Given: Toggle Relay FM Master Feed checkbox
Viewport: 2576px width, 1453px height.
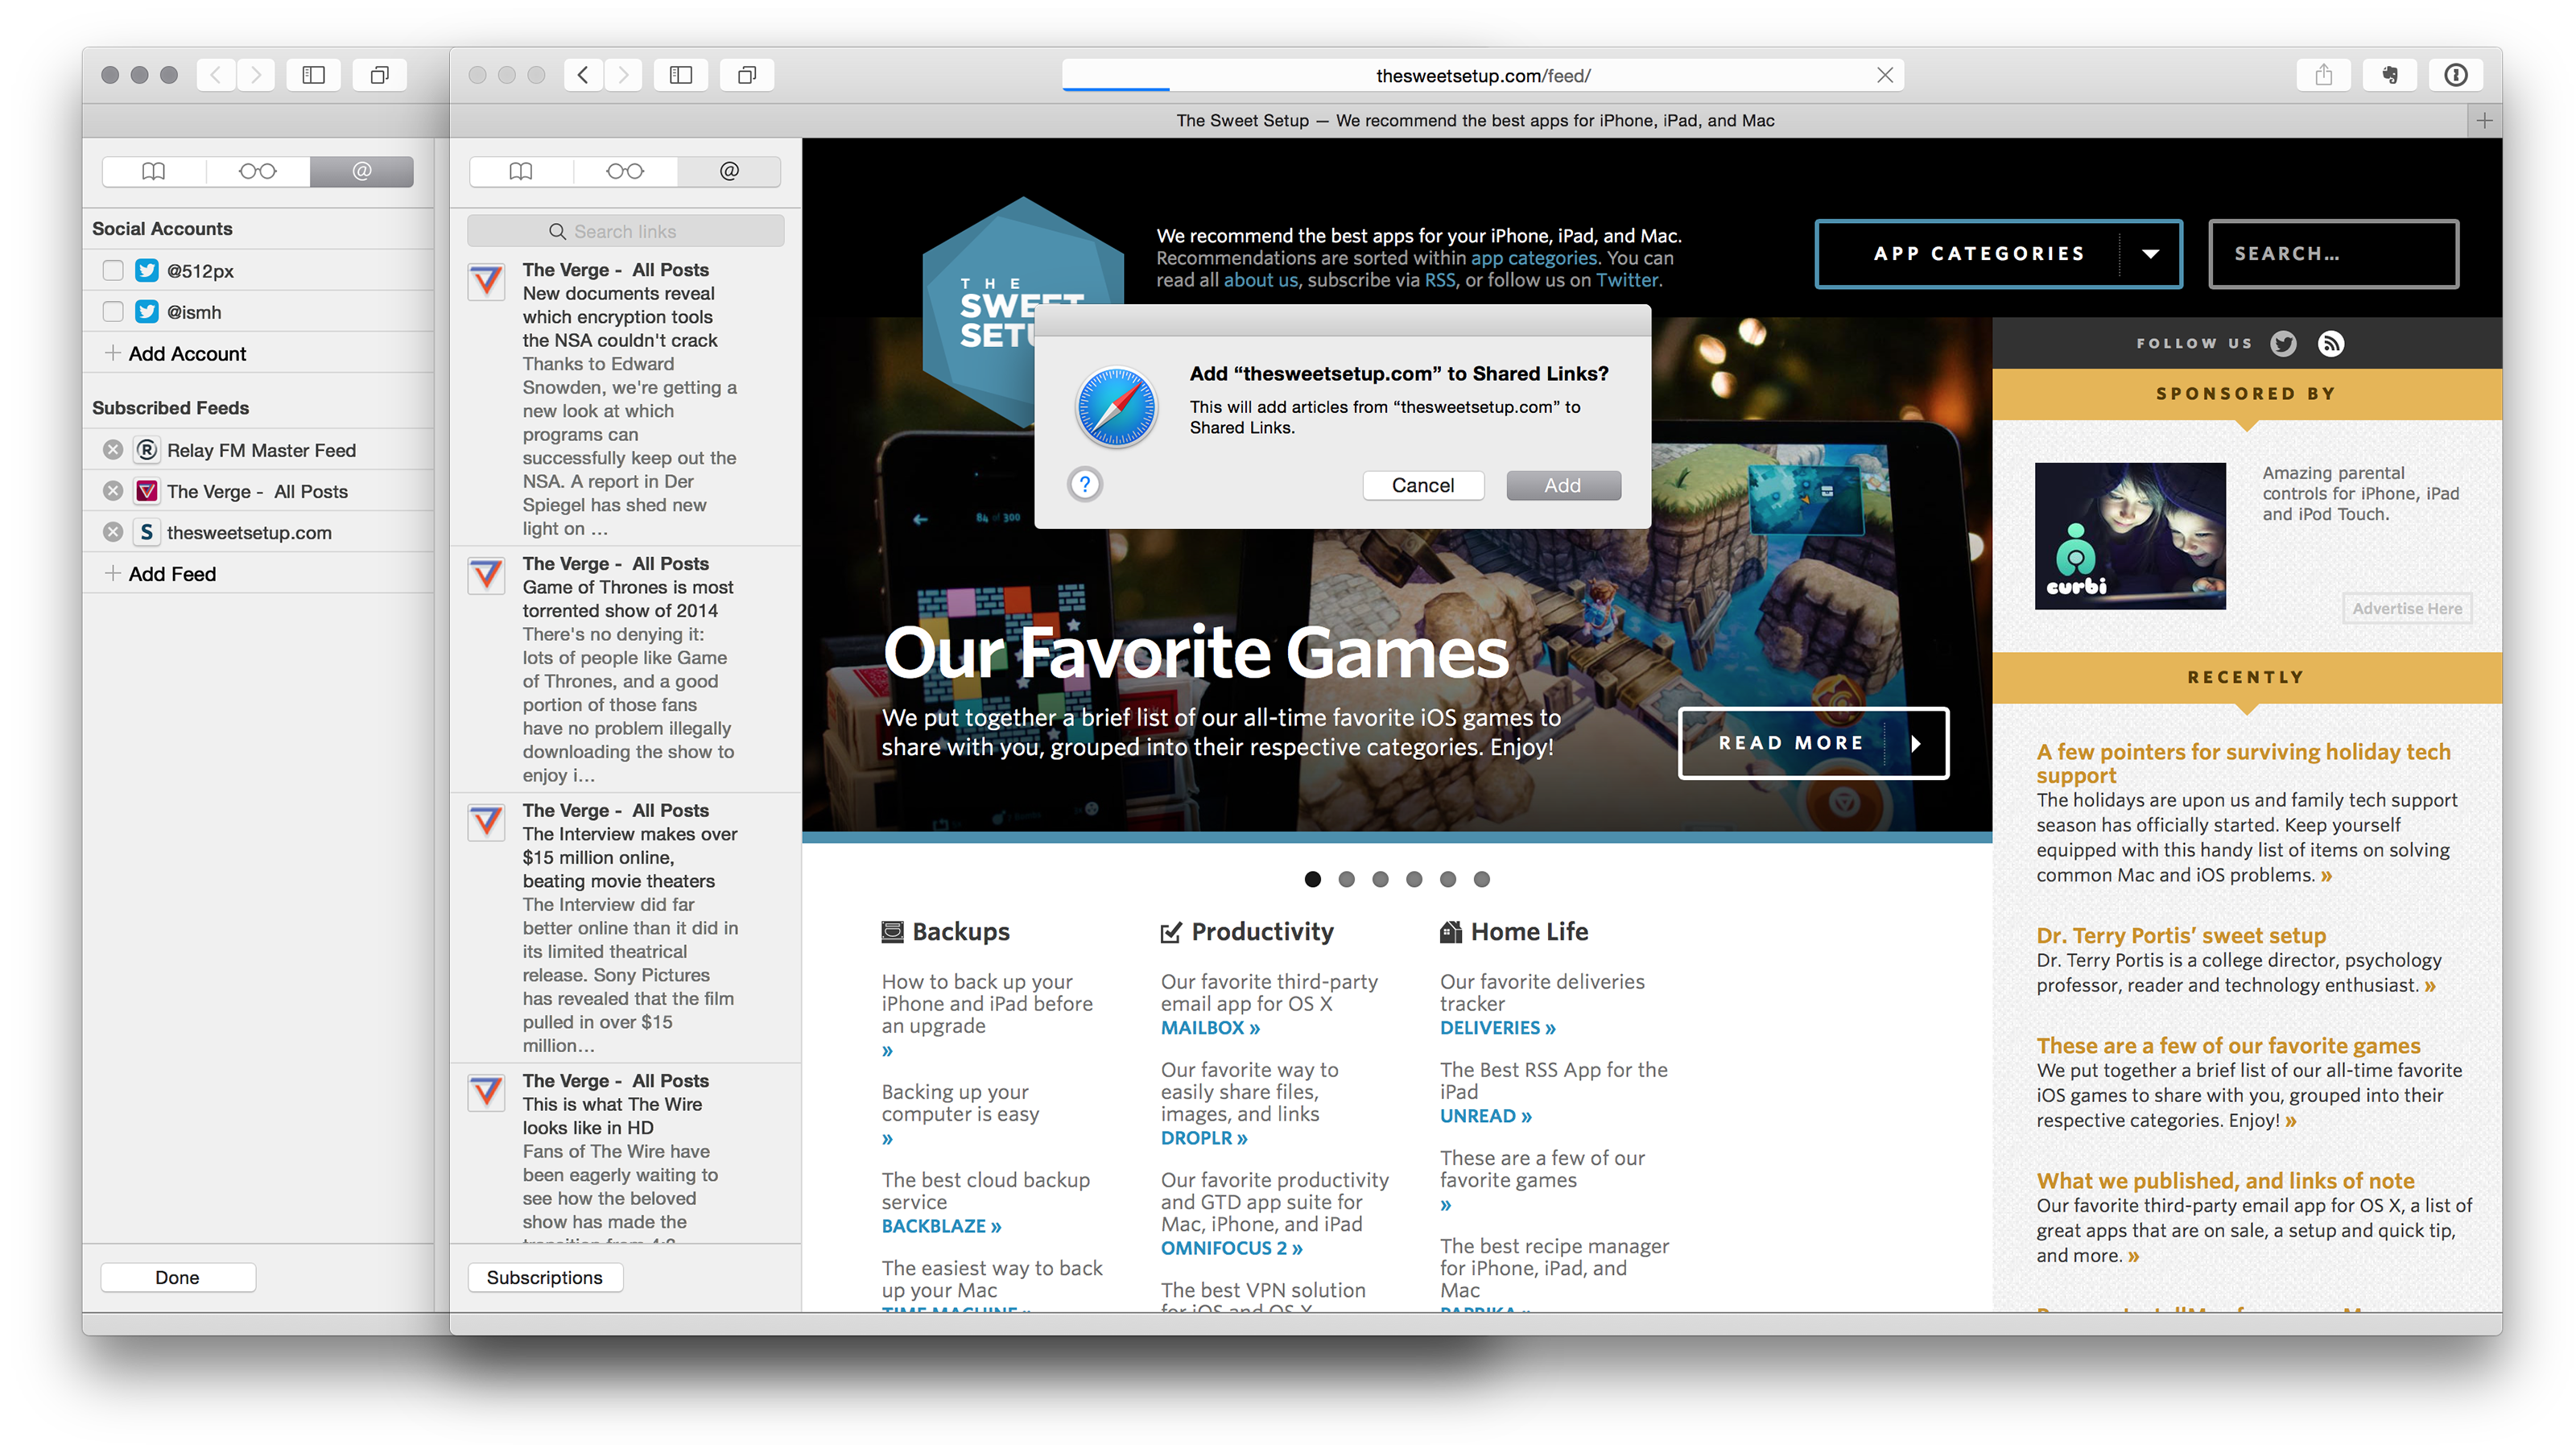Looking at the screenshot, I should [x=111, y=448].
